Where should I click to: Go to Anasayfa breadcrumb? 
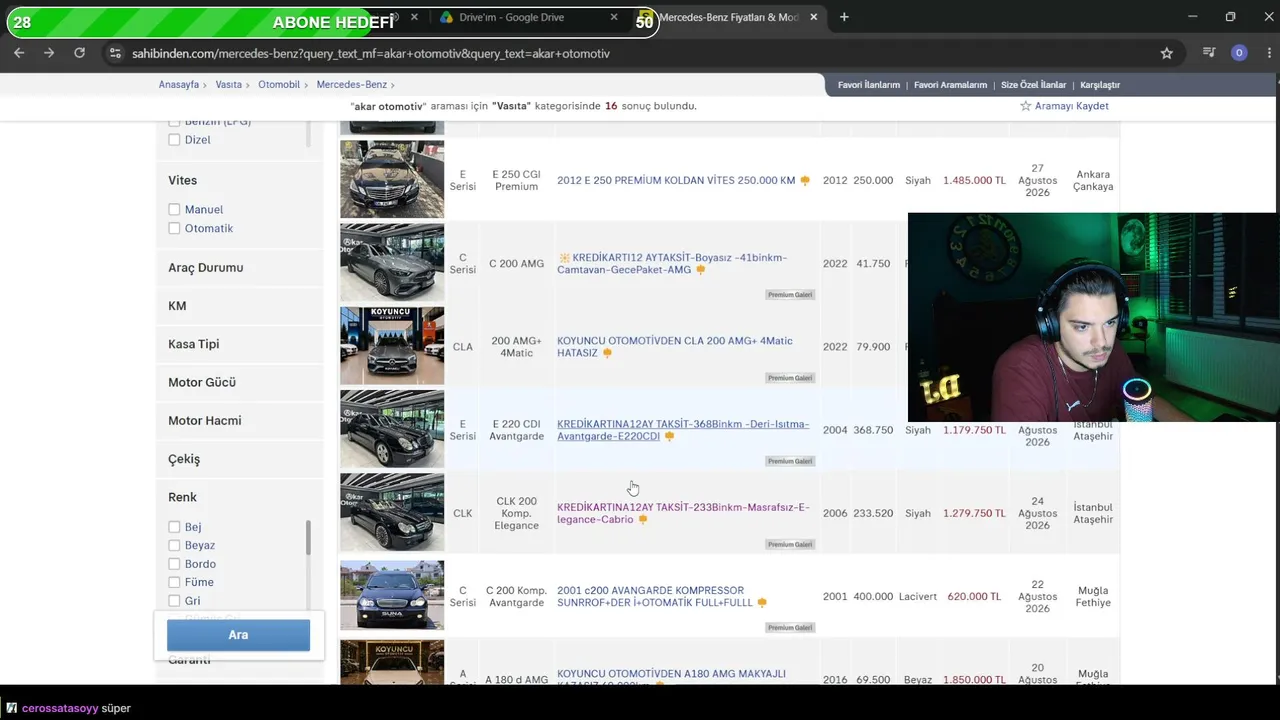point(179,85)
